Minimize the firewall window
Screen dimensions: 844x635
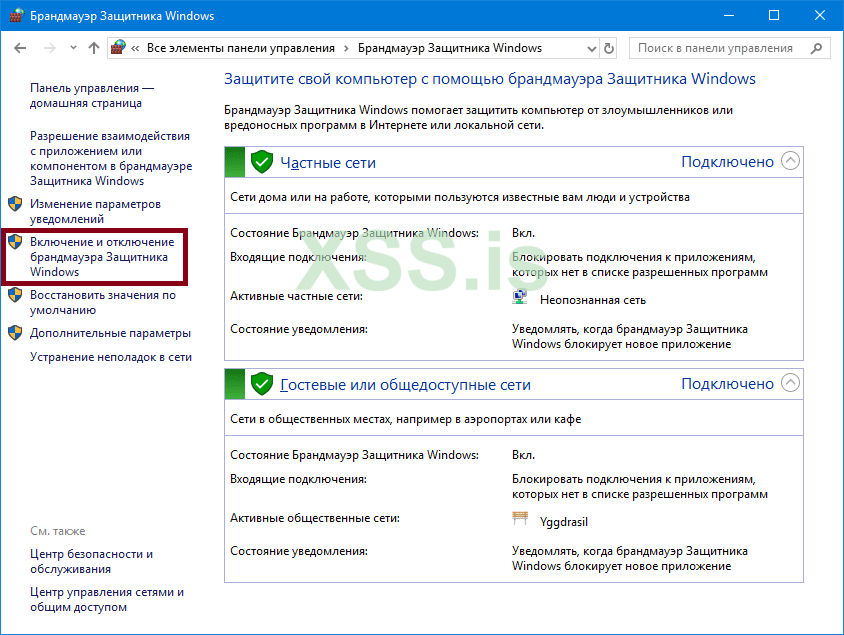[729, 16]
